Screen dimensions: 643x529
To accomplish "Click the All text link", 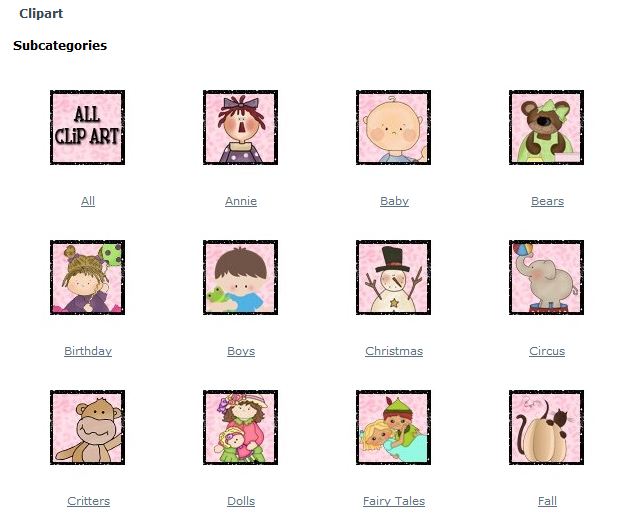I will tap(88, 201).
